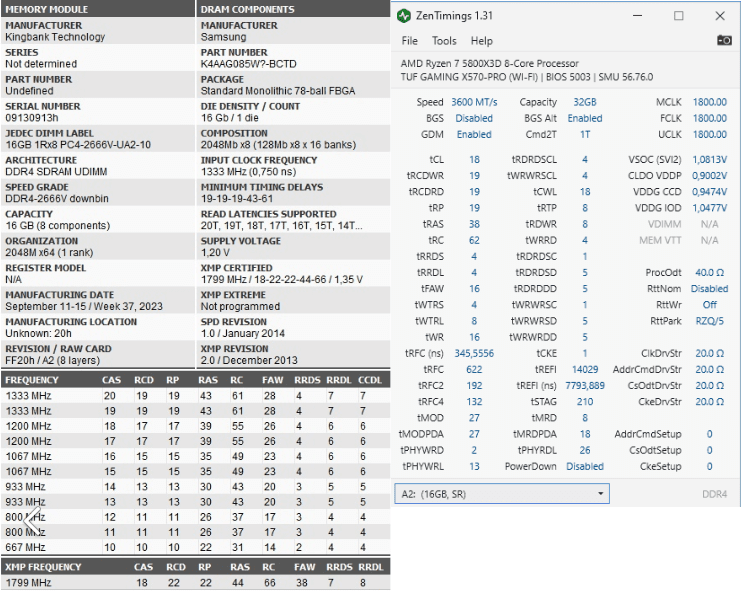Click the tRFC2 value 192
The height and width of the screenshot is (592, 742).
click(474, 386)
